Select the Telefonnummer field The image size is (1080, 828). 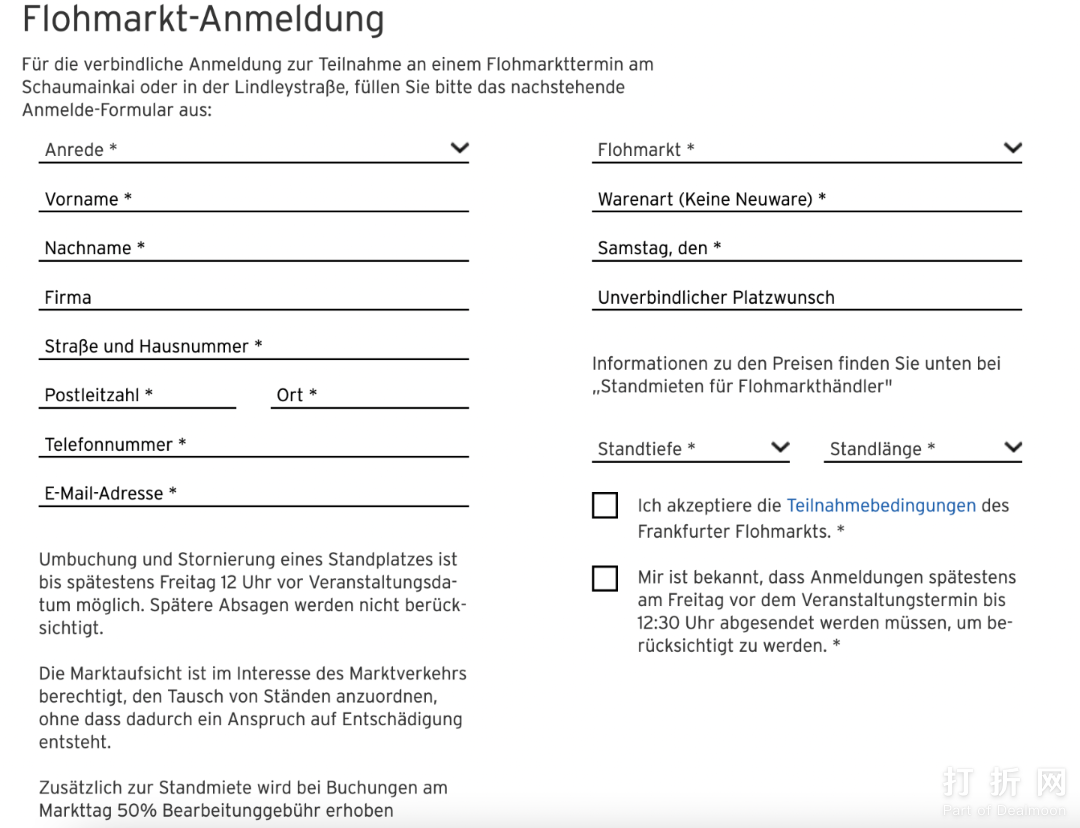[x=254, y=444]
